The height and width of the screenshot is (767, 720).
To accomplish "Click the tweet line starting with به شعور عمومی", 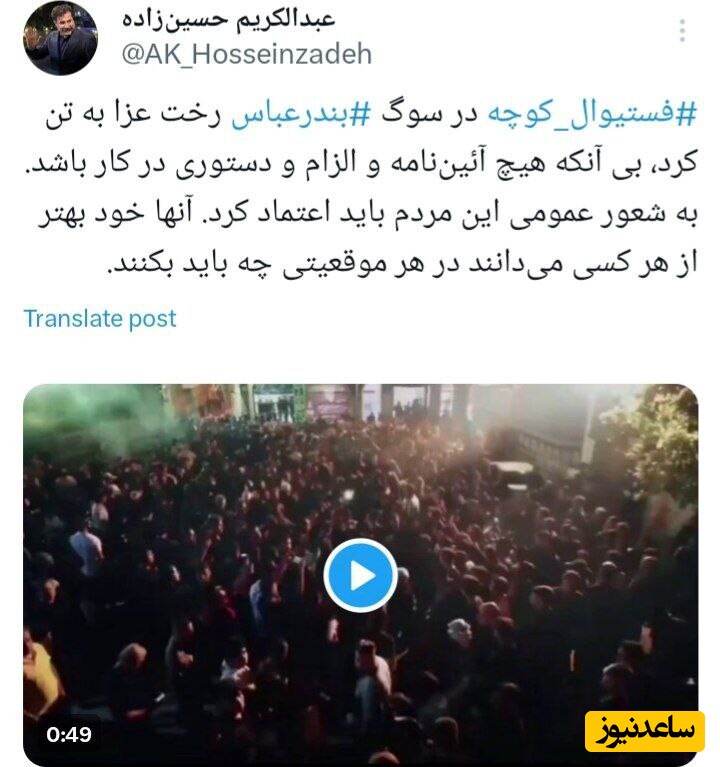I will click(x=367, y=214).
